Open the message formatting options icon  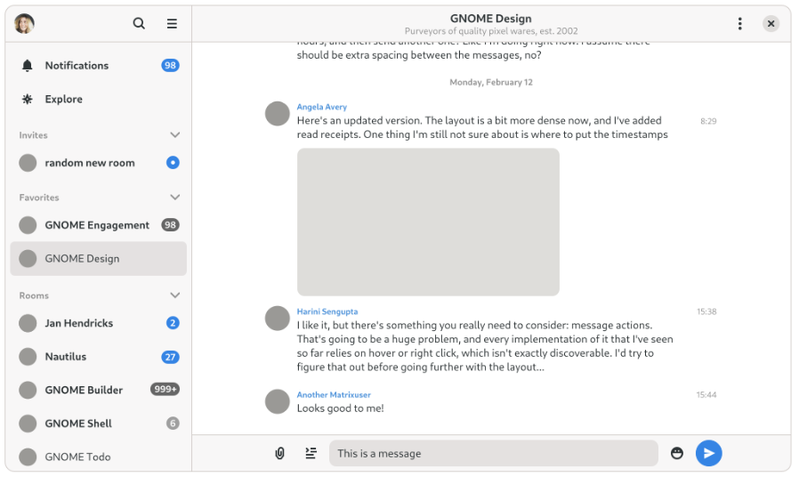tap(311, 453)
